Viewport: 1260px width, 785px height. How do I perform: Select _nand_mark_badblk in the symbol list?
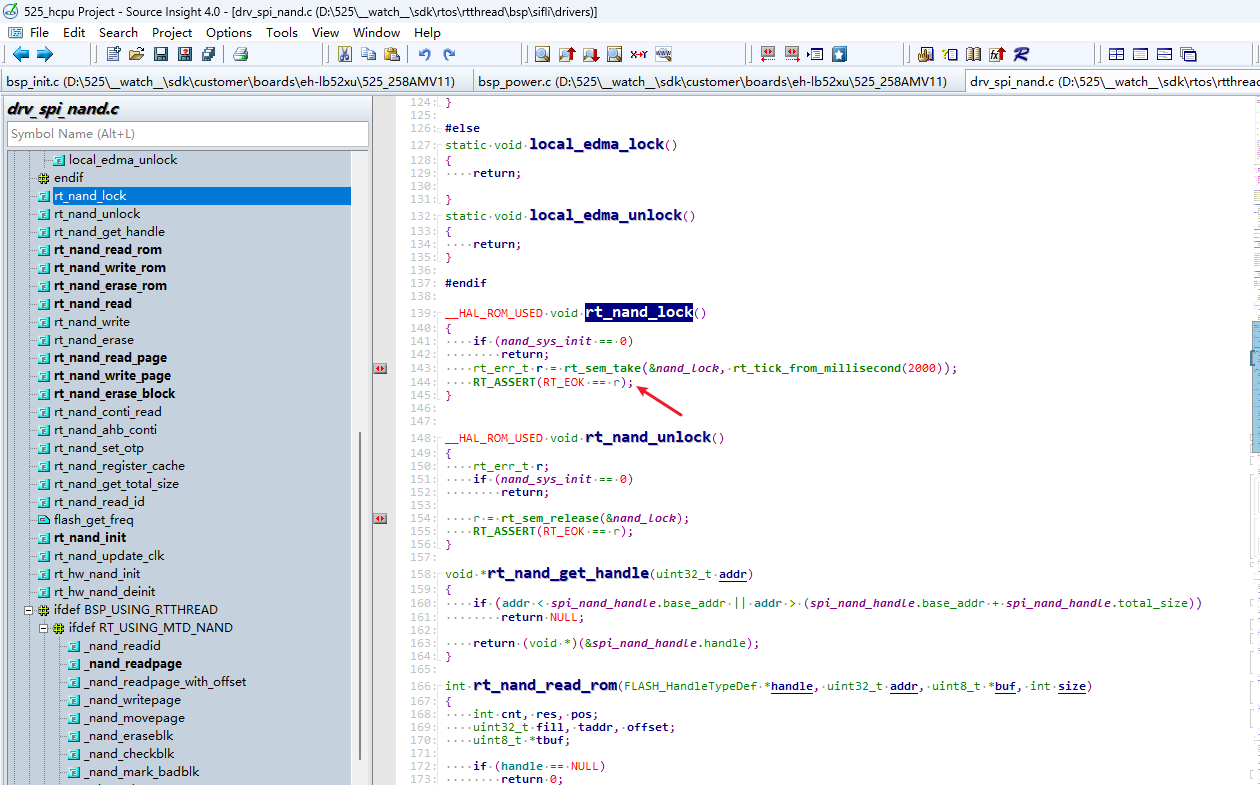coord(142,772)
